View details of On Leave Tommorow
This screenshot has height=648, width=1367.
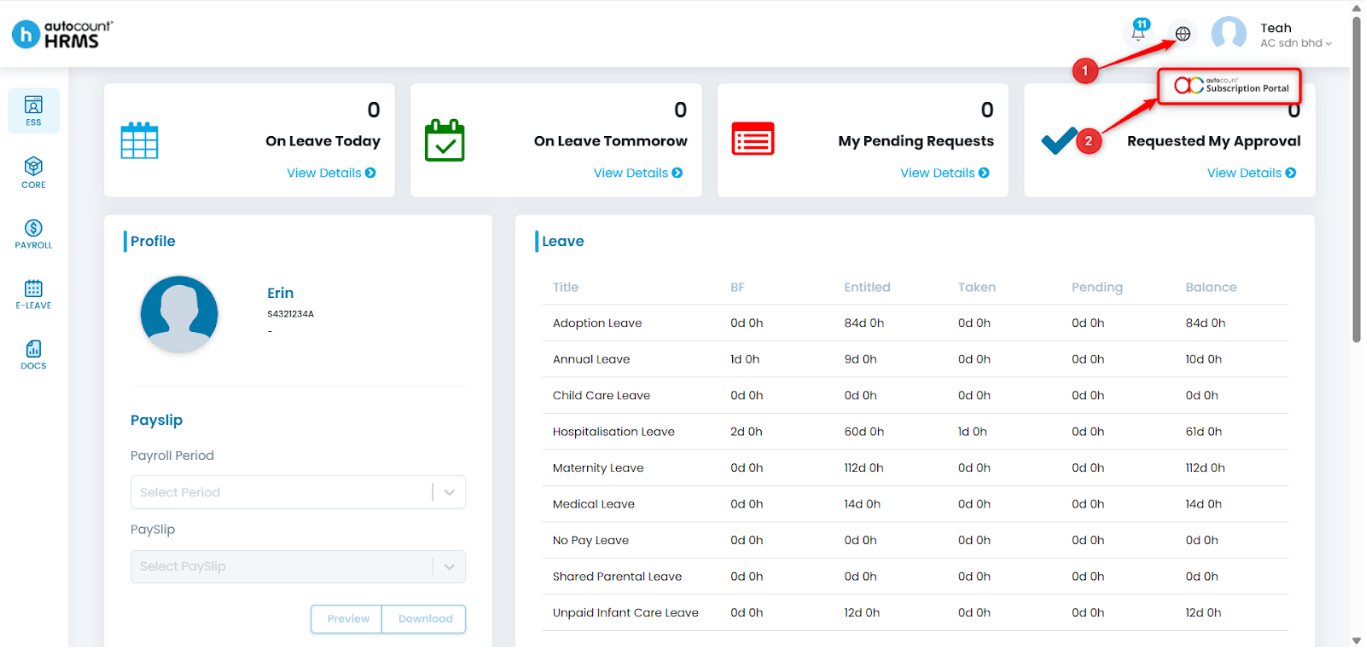pos(638,173)
